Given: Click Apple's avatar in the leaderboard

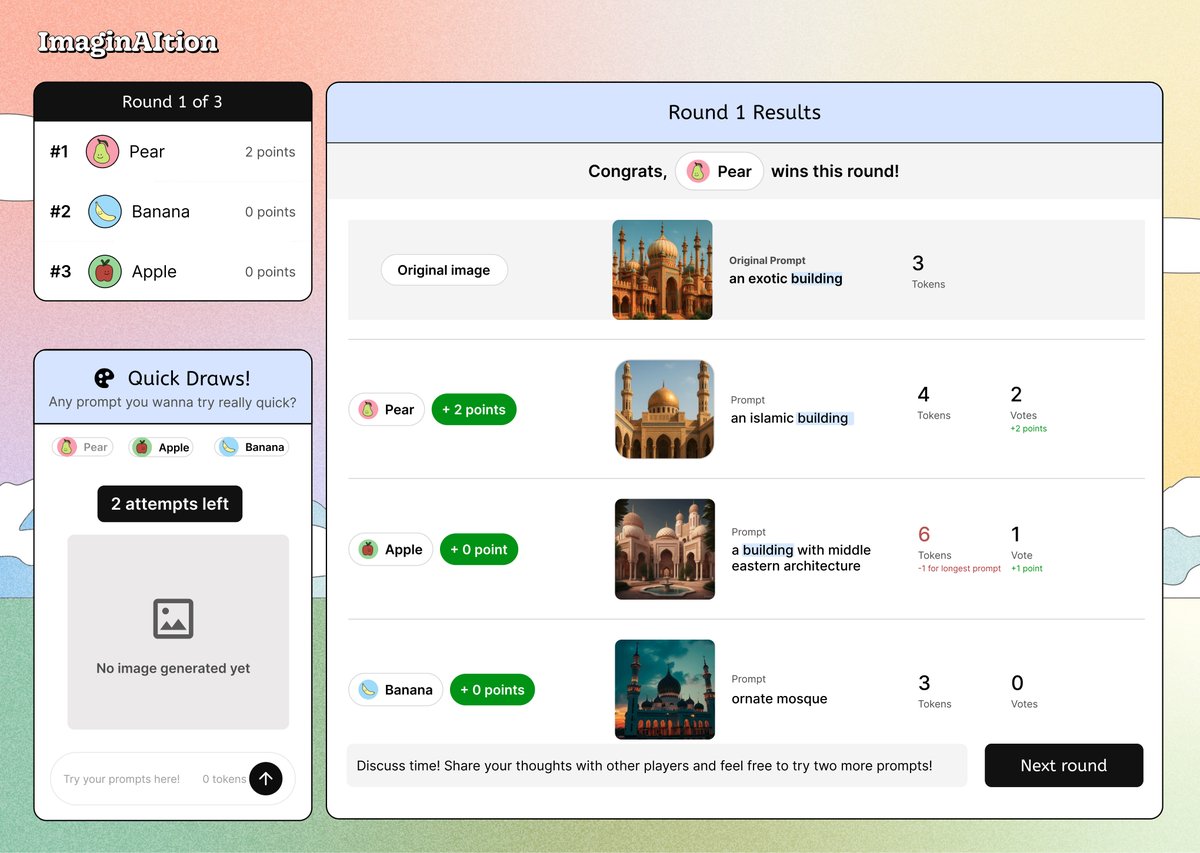Looking at the screenshot, I should 105,272.
